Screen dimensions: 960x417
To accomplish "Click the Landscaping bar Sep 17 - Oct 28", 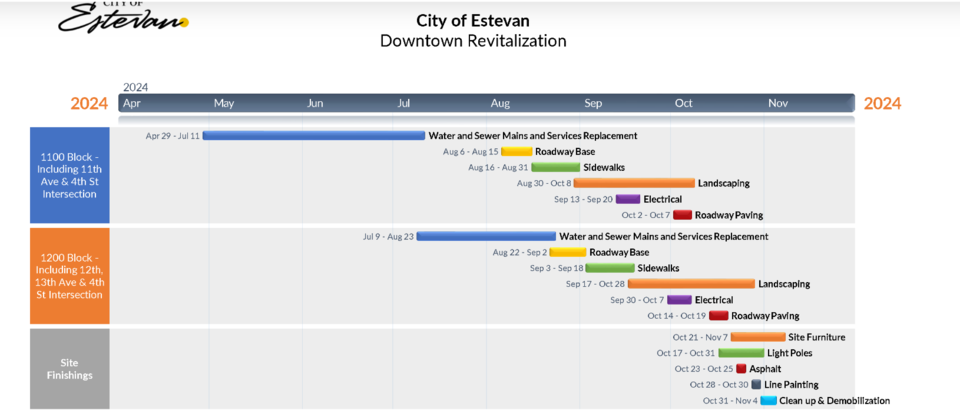I will [691, 284].
